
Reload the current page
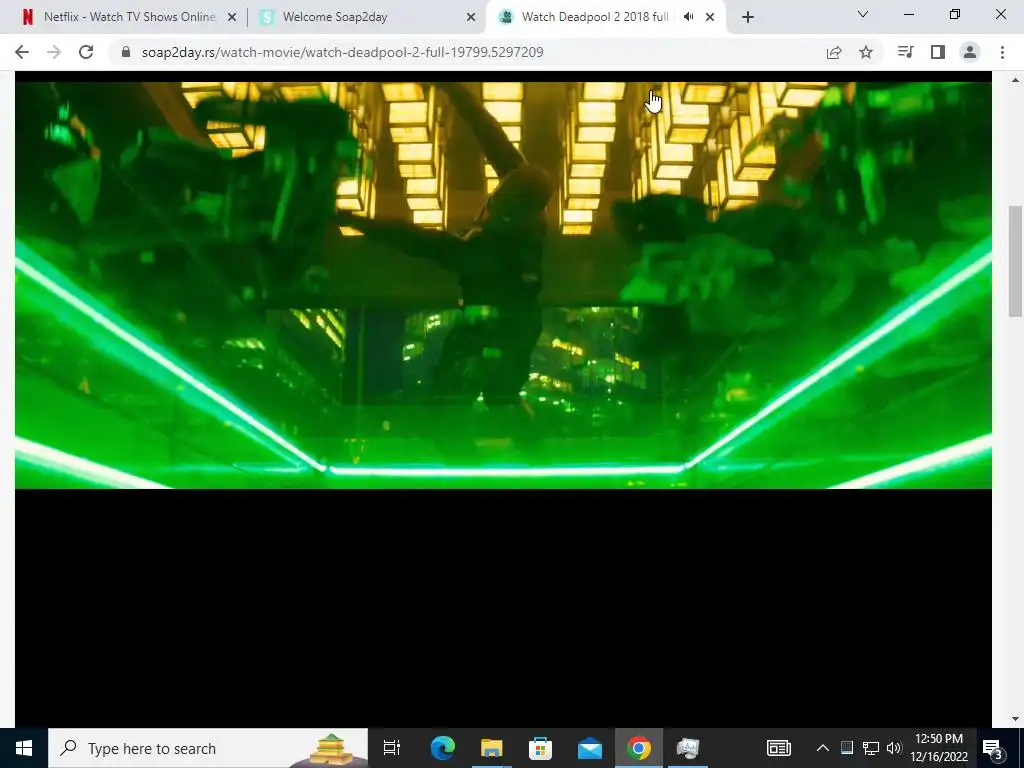[86, 52]
